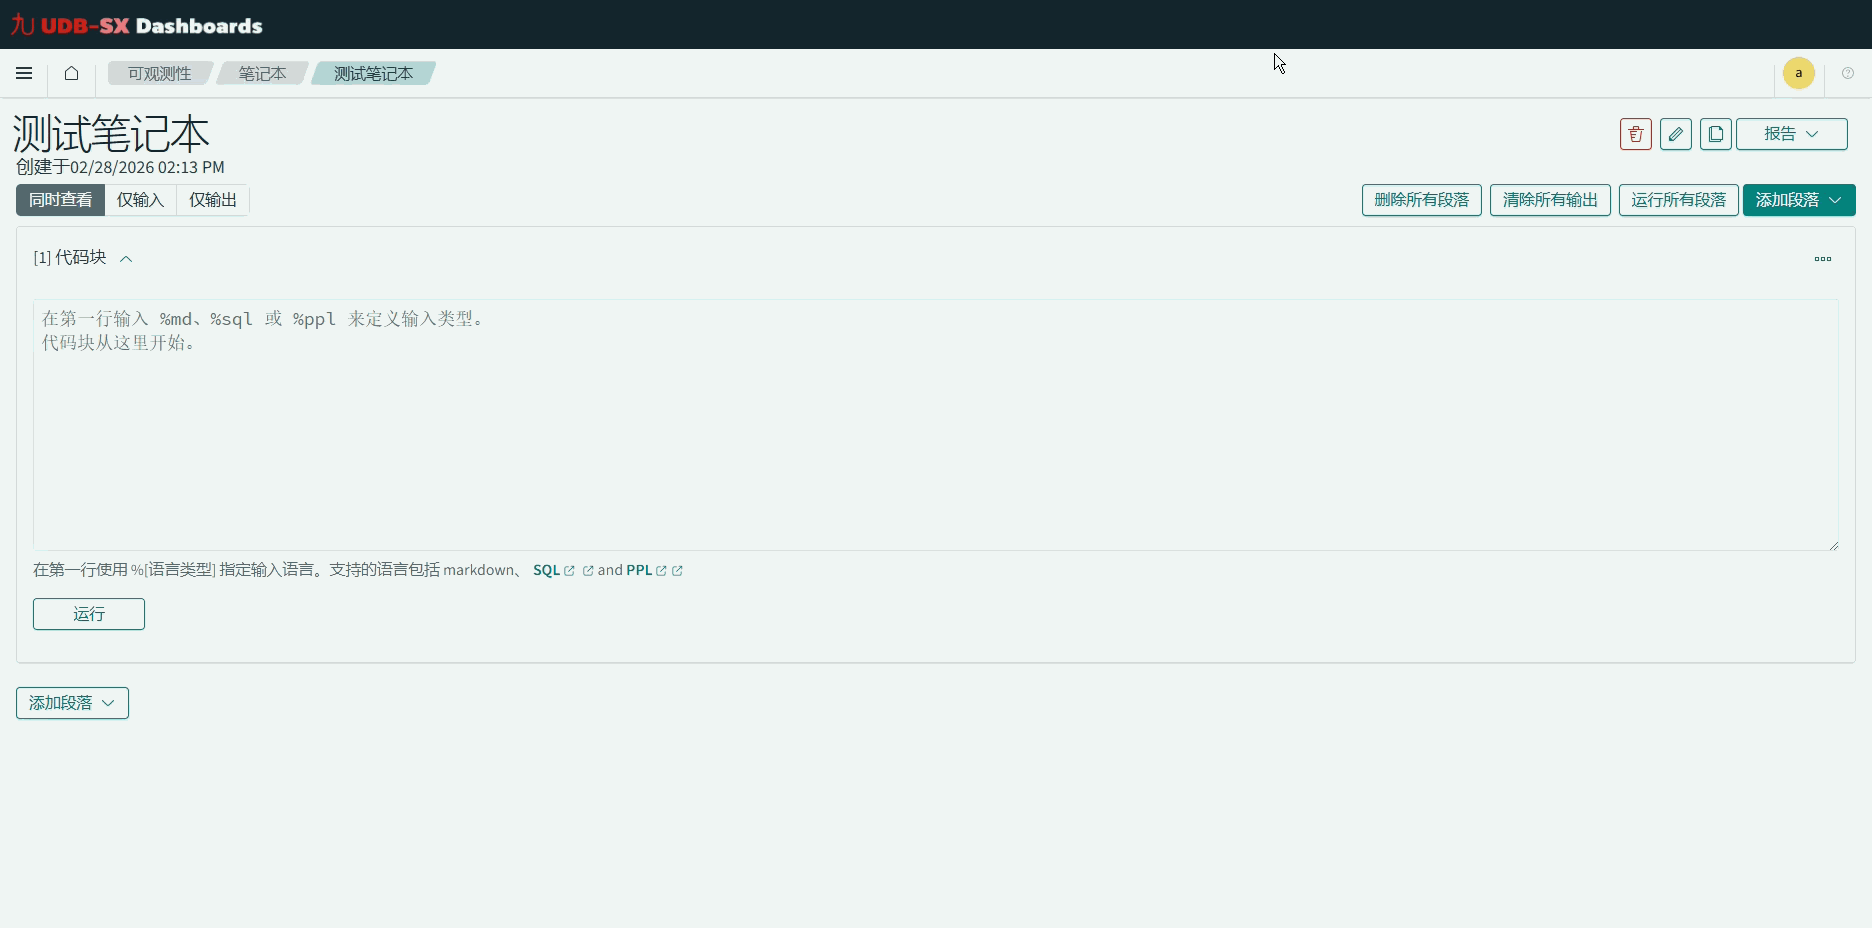Navigate to 笔记本 breadcrumb

click(x=262, y=74)
